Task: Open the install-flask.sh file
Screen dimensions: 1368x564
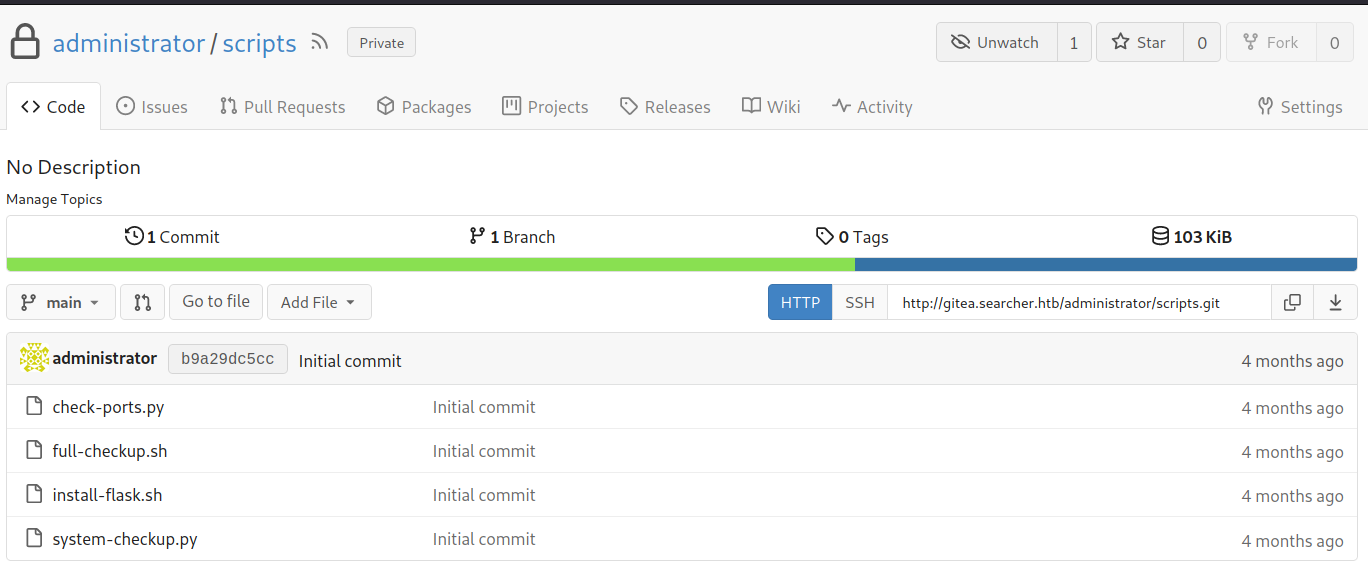Action: click(107, 495)
